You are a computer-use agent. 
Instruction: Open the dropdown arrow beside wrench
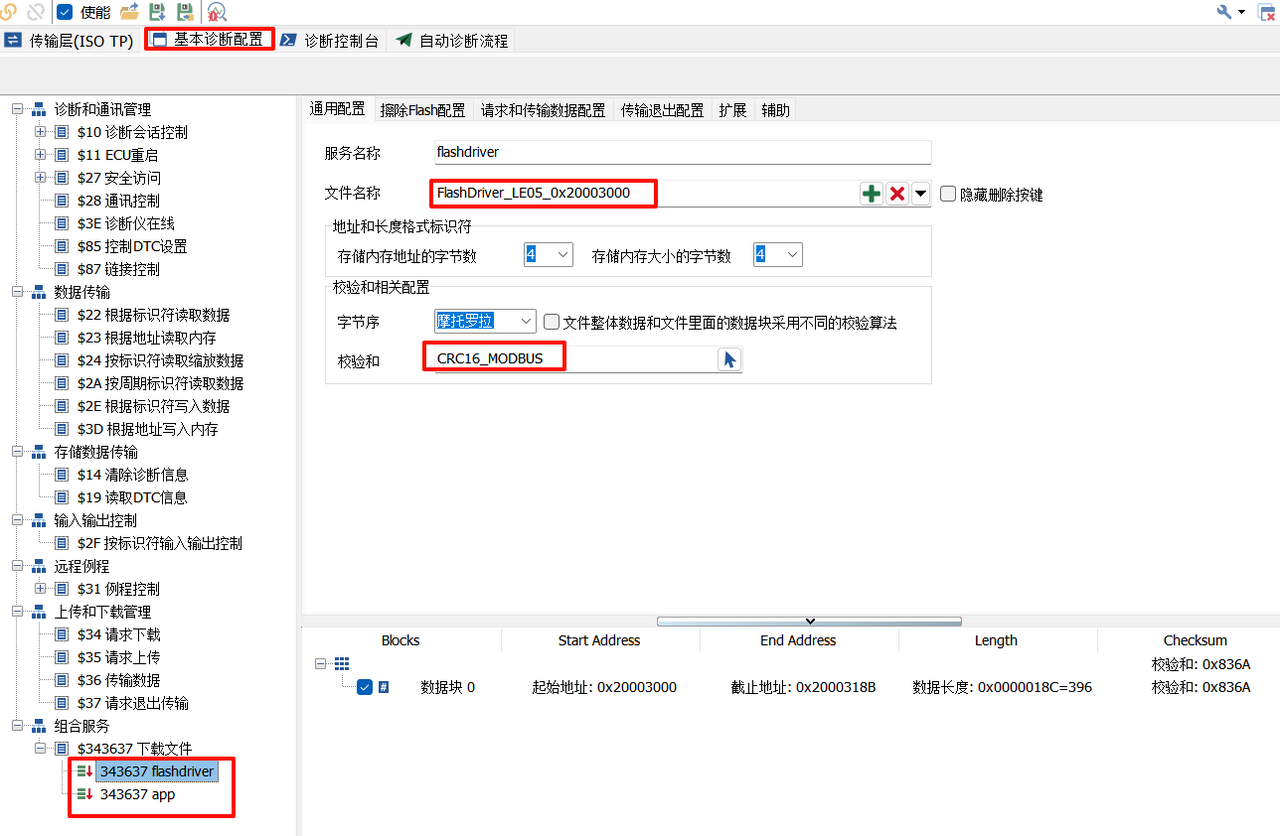1241,12
